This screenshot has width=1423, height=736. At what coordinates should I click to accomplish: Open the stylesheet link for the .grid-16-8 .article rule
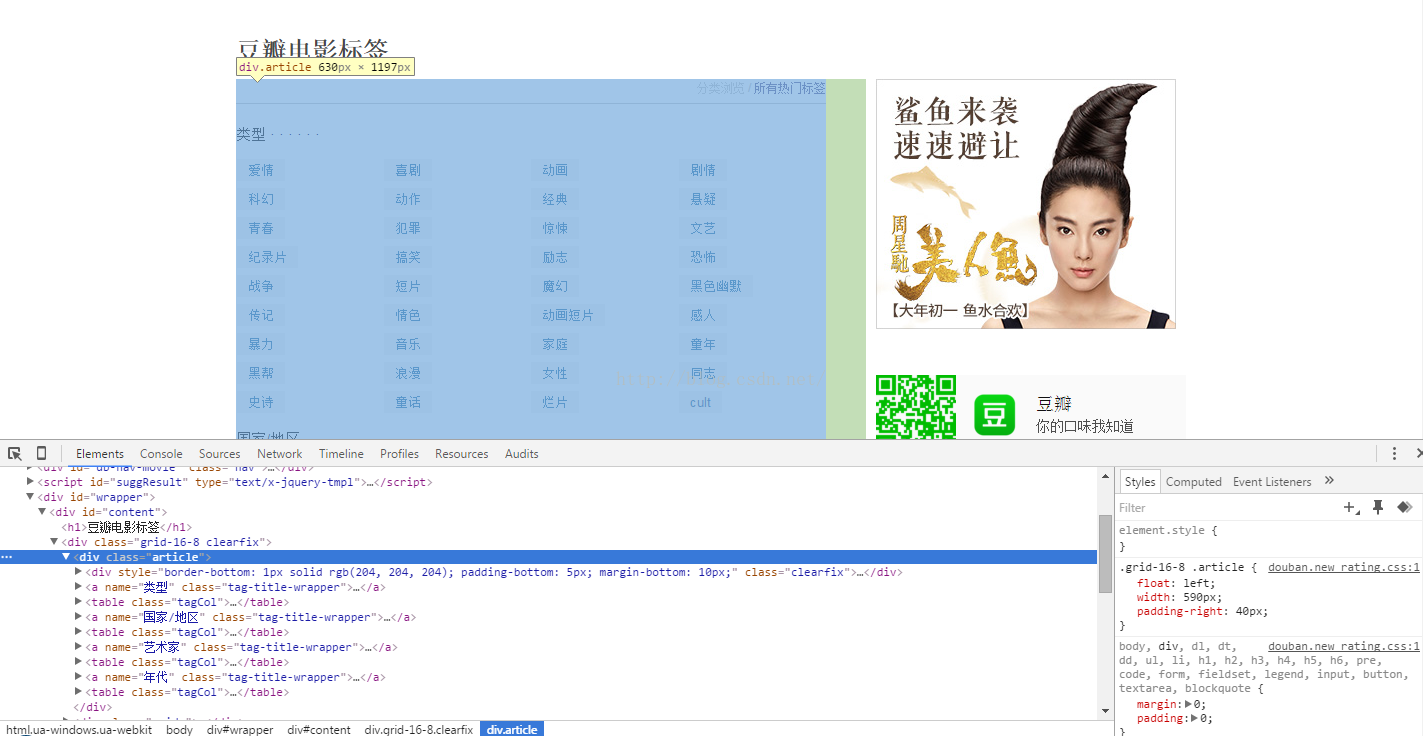[x=1343, y=567]
